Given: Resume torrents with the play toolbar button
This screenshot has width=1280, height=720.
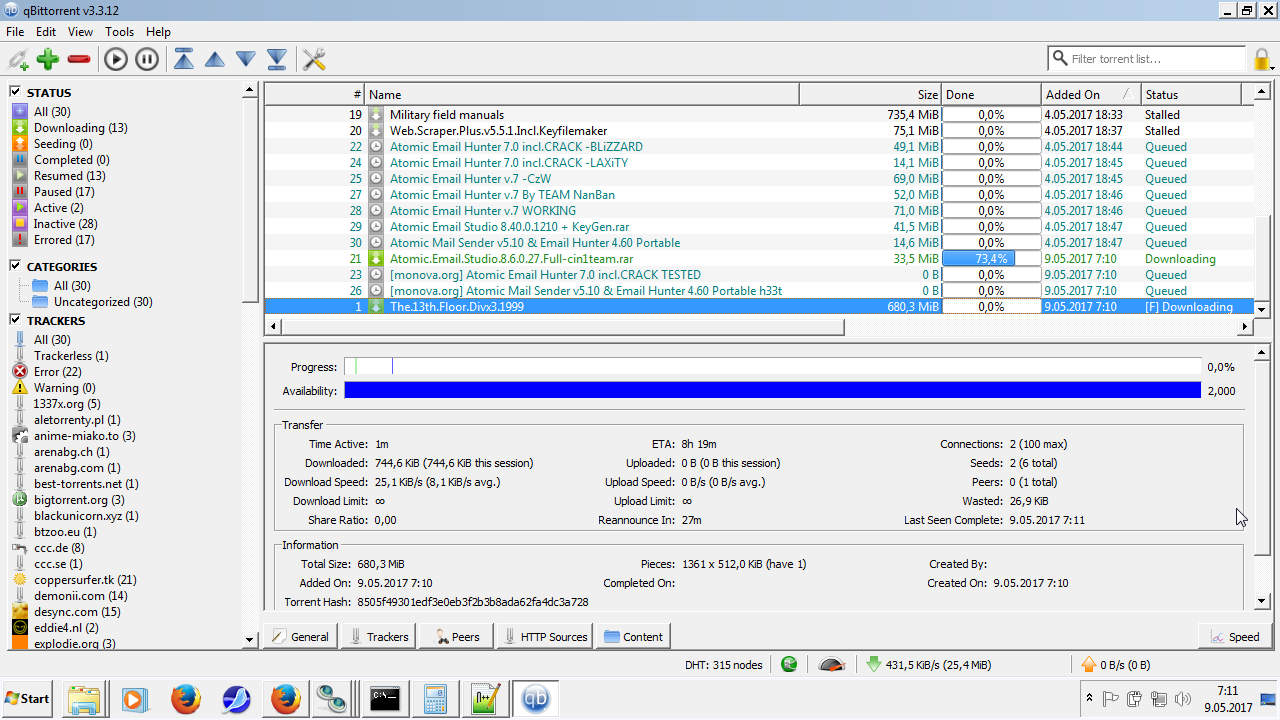Looking at the screenshot, I should 116,59.
